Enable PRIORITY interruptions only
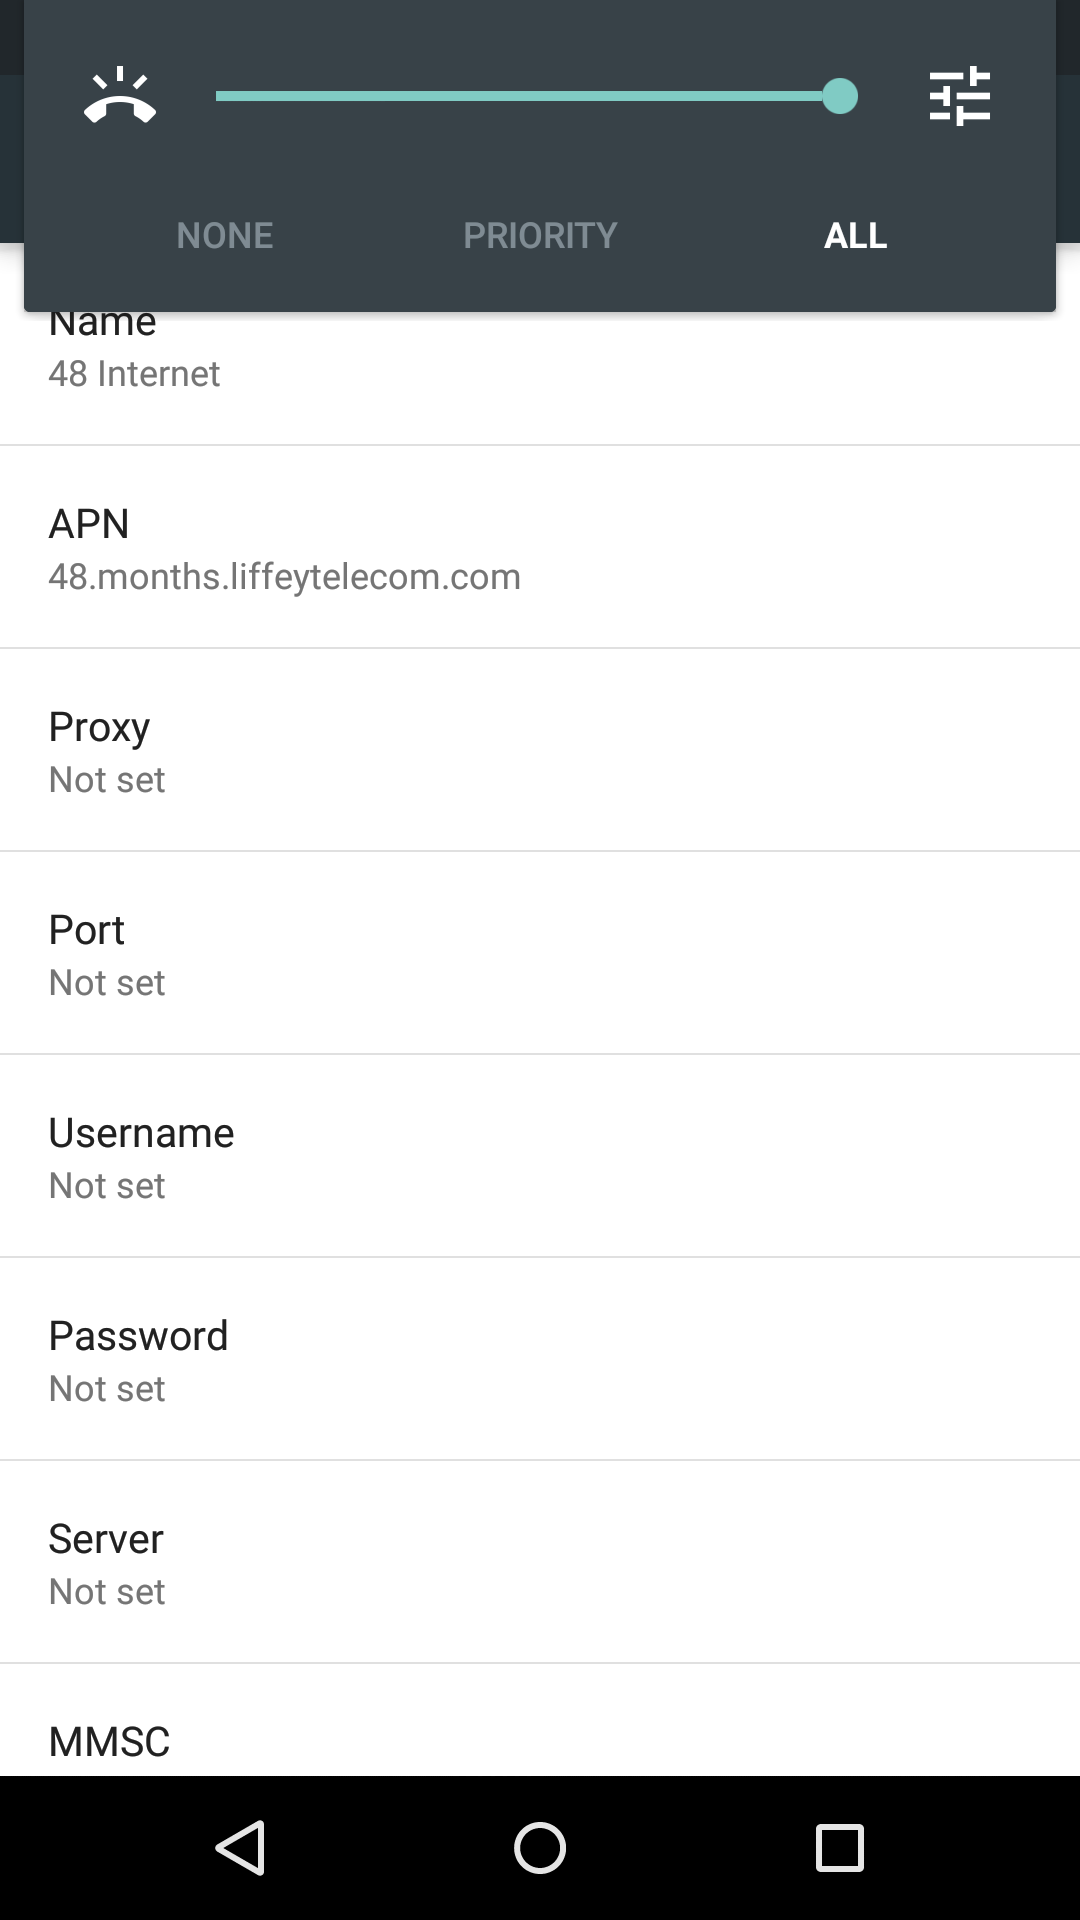 coord(540,235)
